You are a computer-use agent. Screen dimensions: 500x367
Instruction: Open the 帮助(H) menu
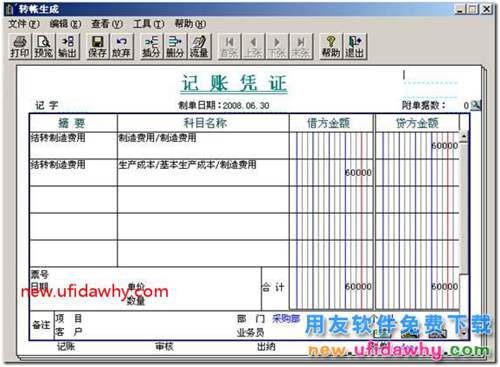tap(190, 24)
